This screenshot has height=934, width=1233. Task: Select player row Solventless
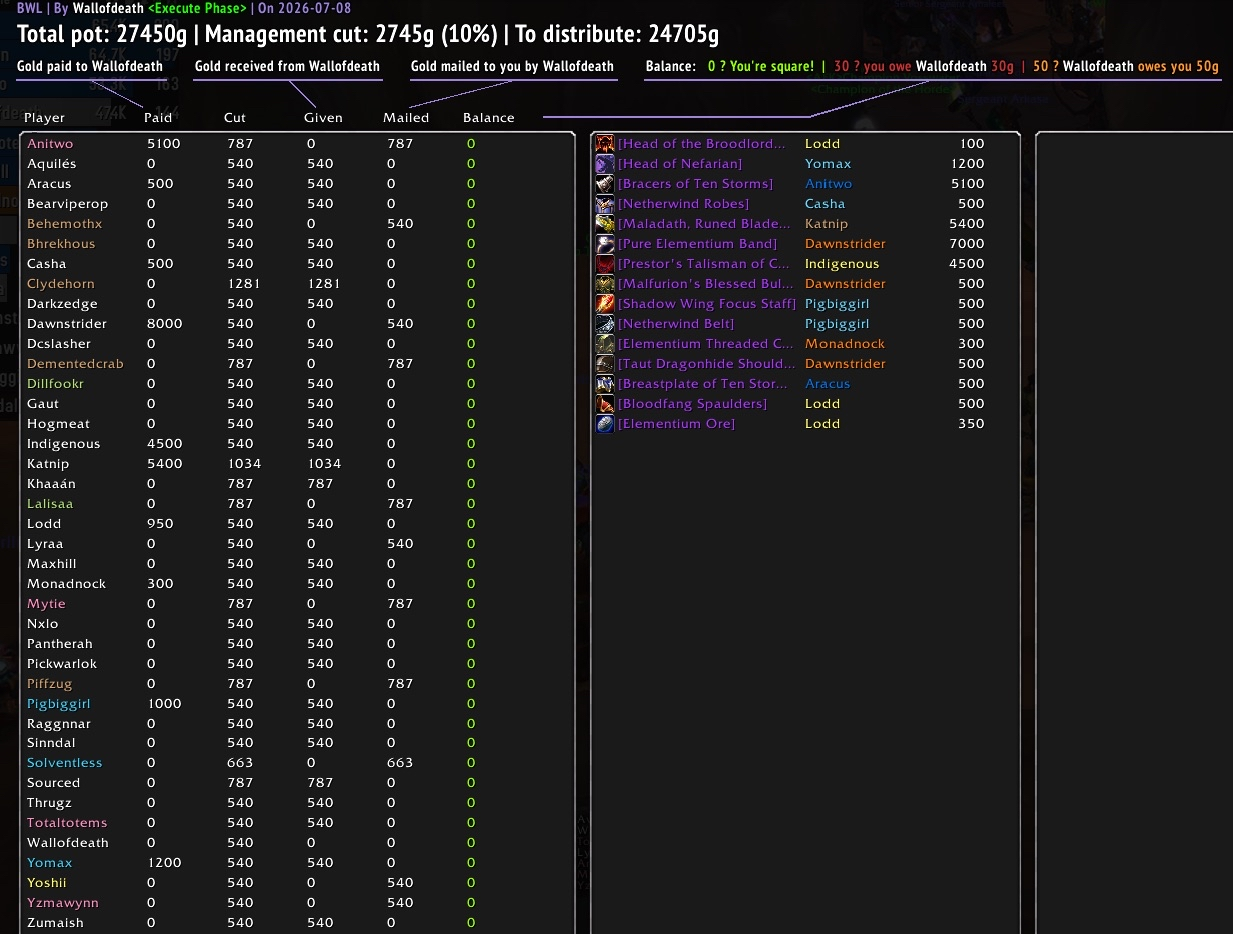coord(297,763)
